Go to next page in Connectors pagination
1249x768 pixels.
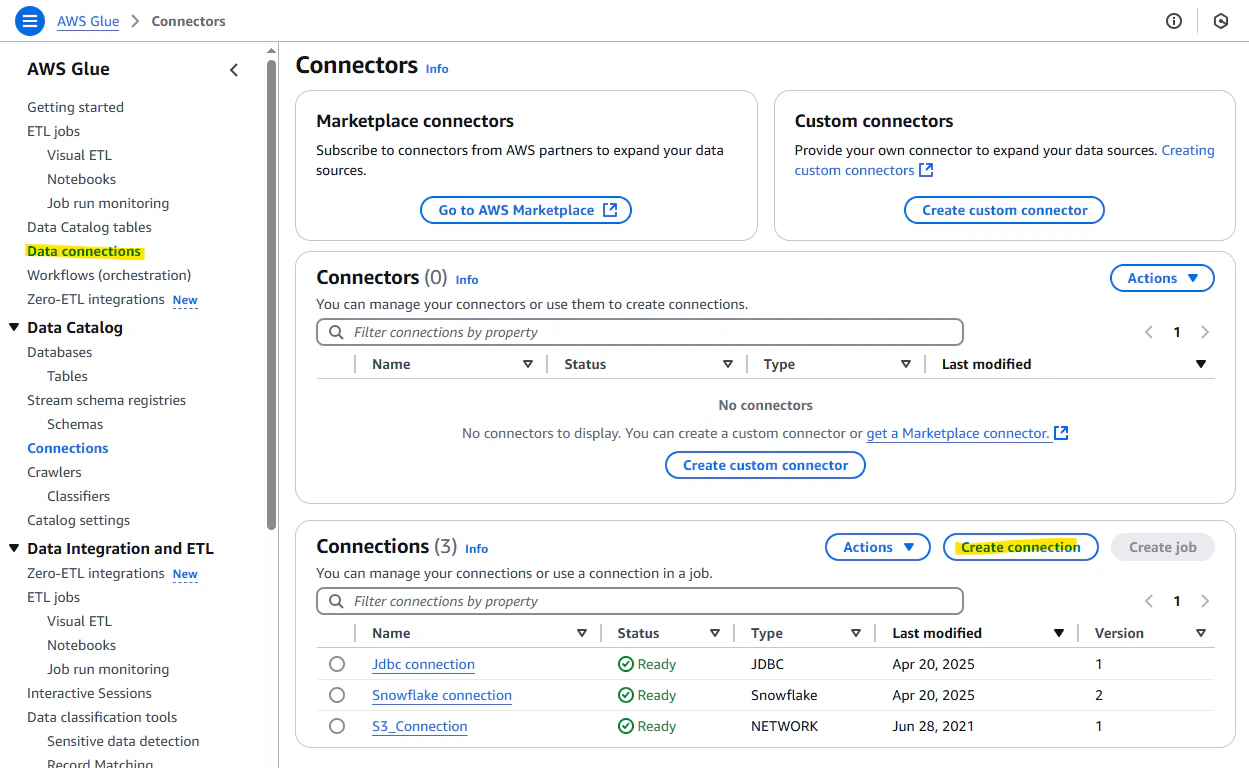tap(1205, 332)
